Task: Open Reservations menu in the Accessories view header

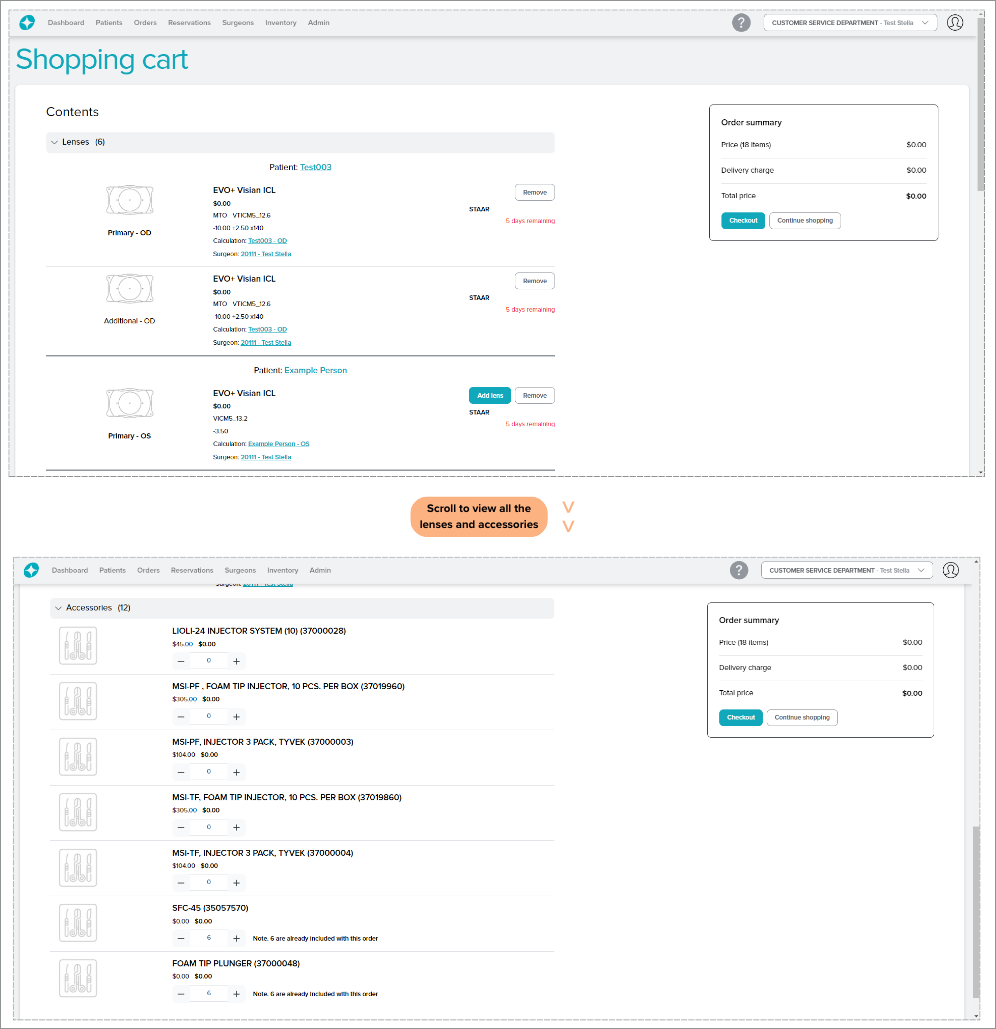Action: pos(190,570)
